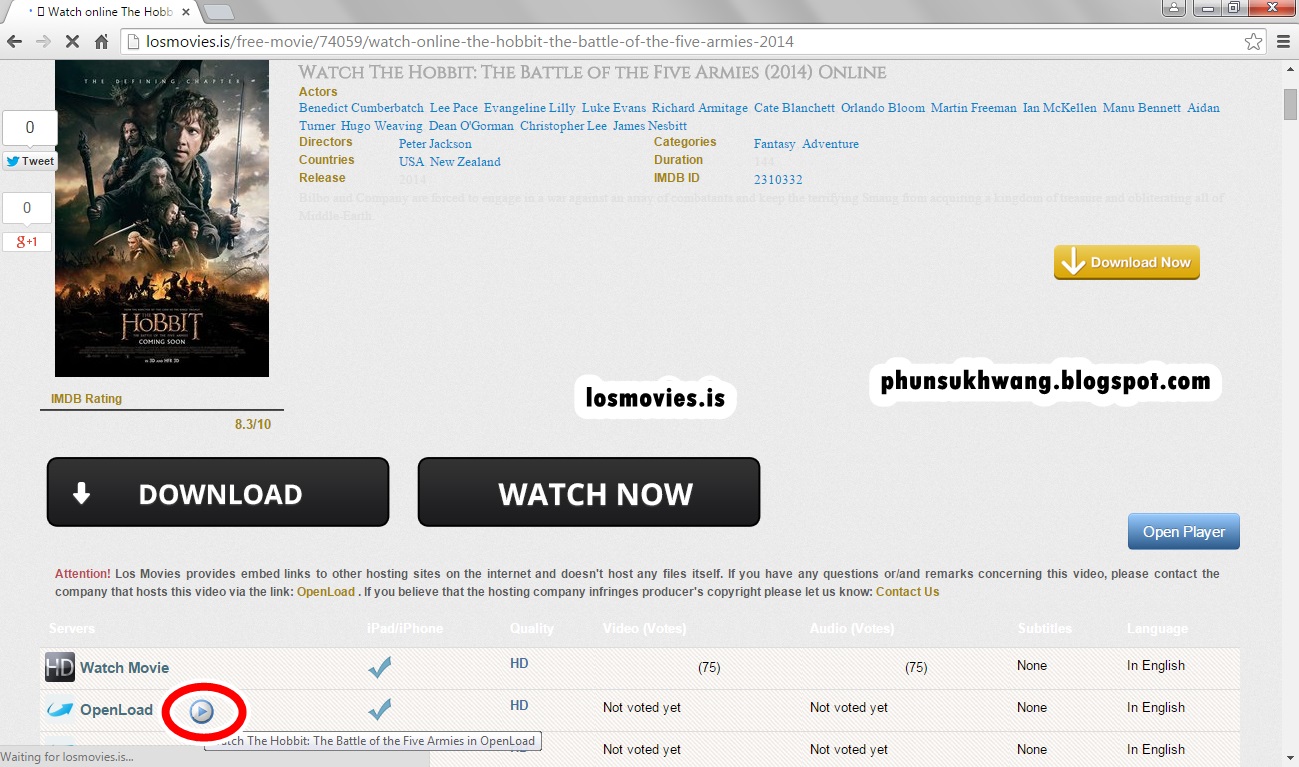Click the WATCH NOW button
Viewport: 1299px width, 767px height.
coord(589,492)
